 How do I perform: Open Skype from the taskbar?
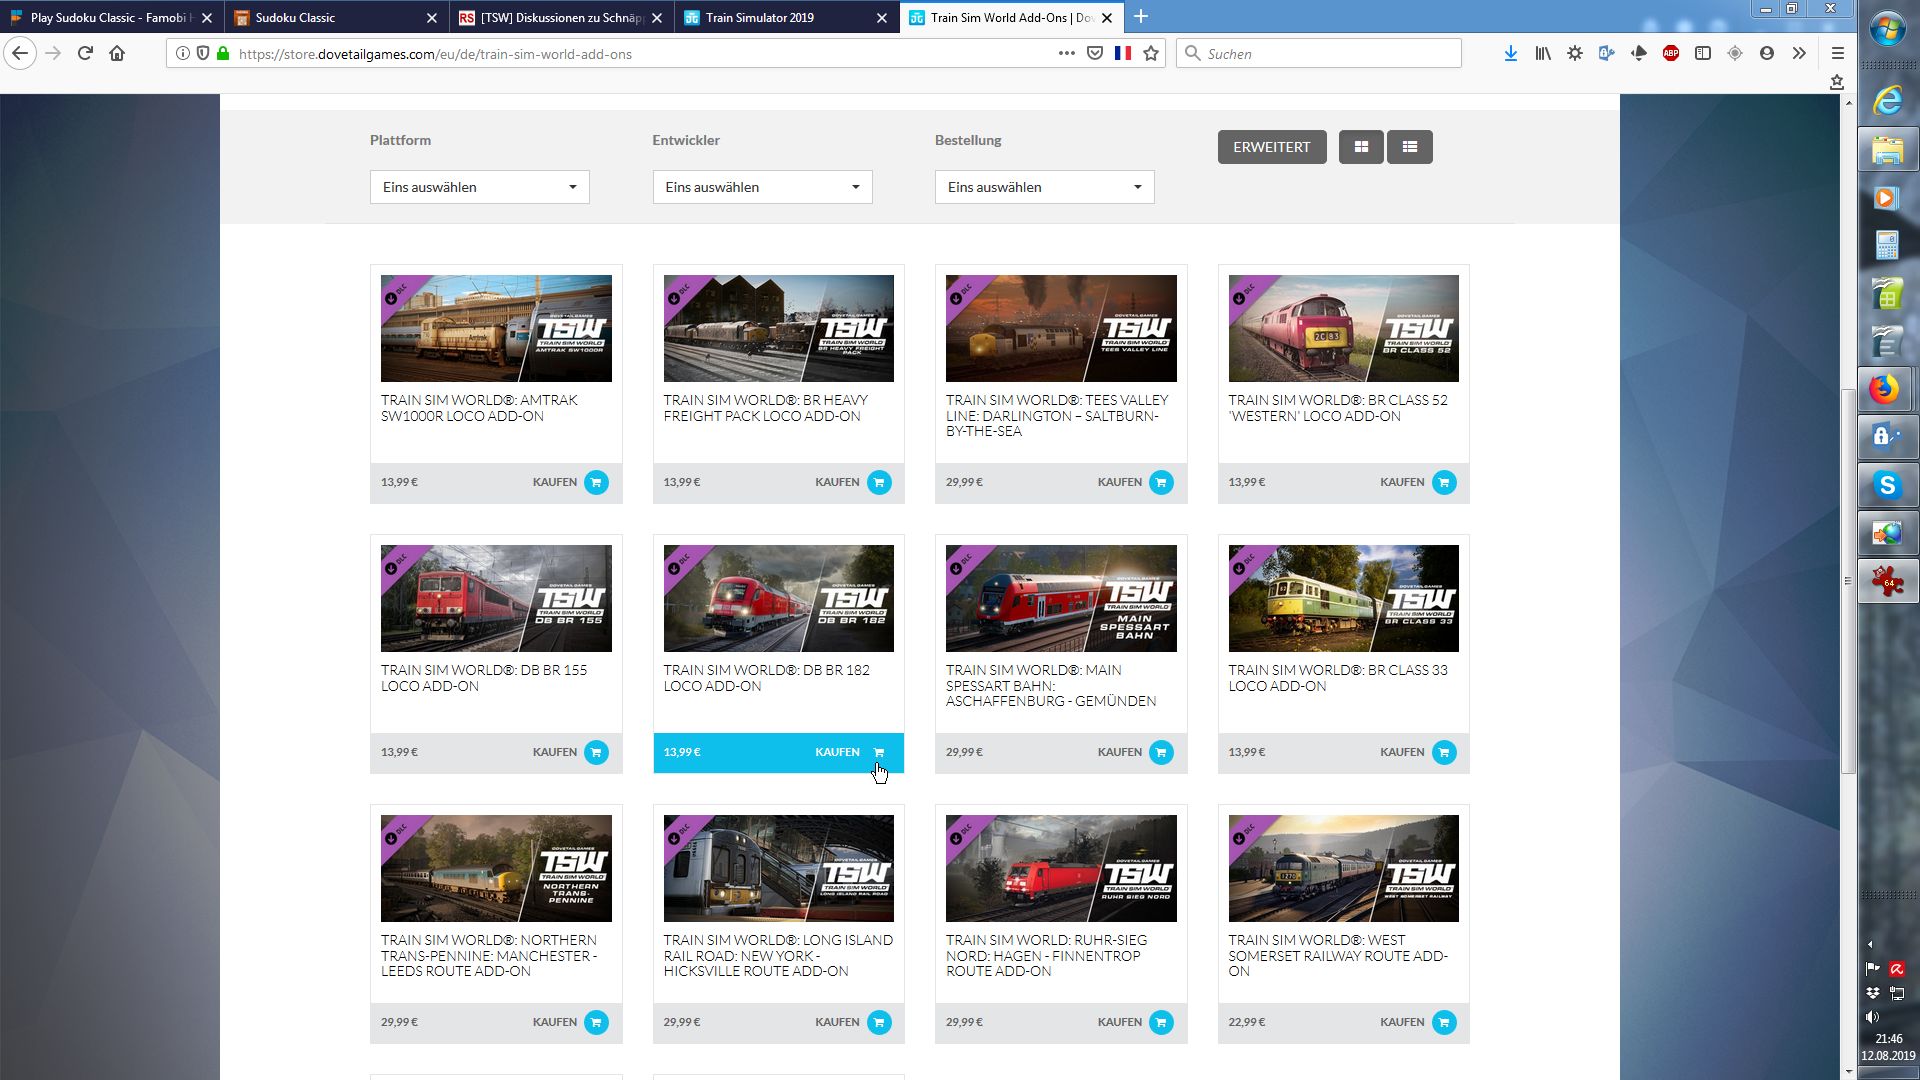1887,486
